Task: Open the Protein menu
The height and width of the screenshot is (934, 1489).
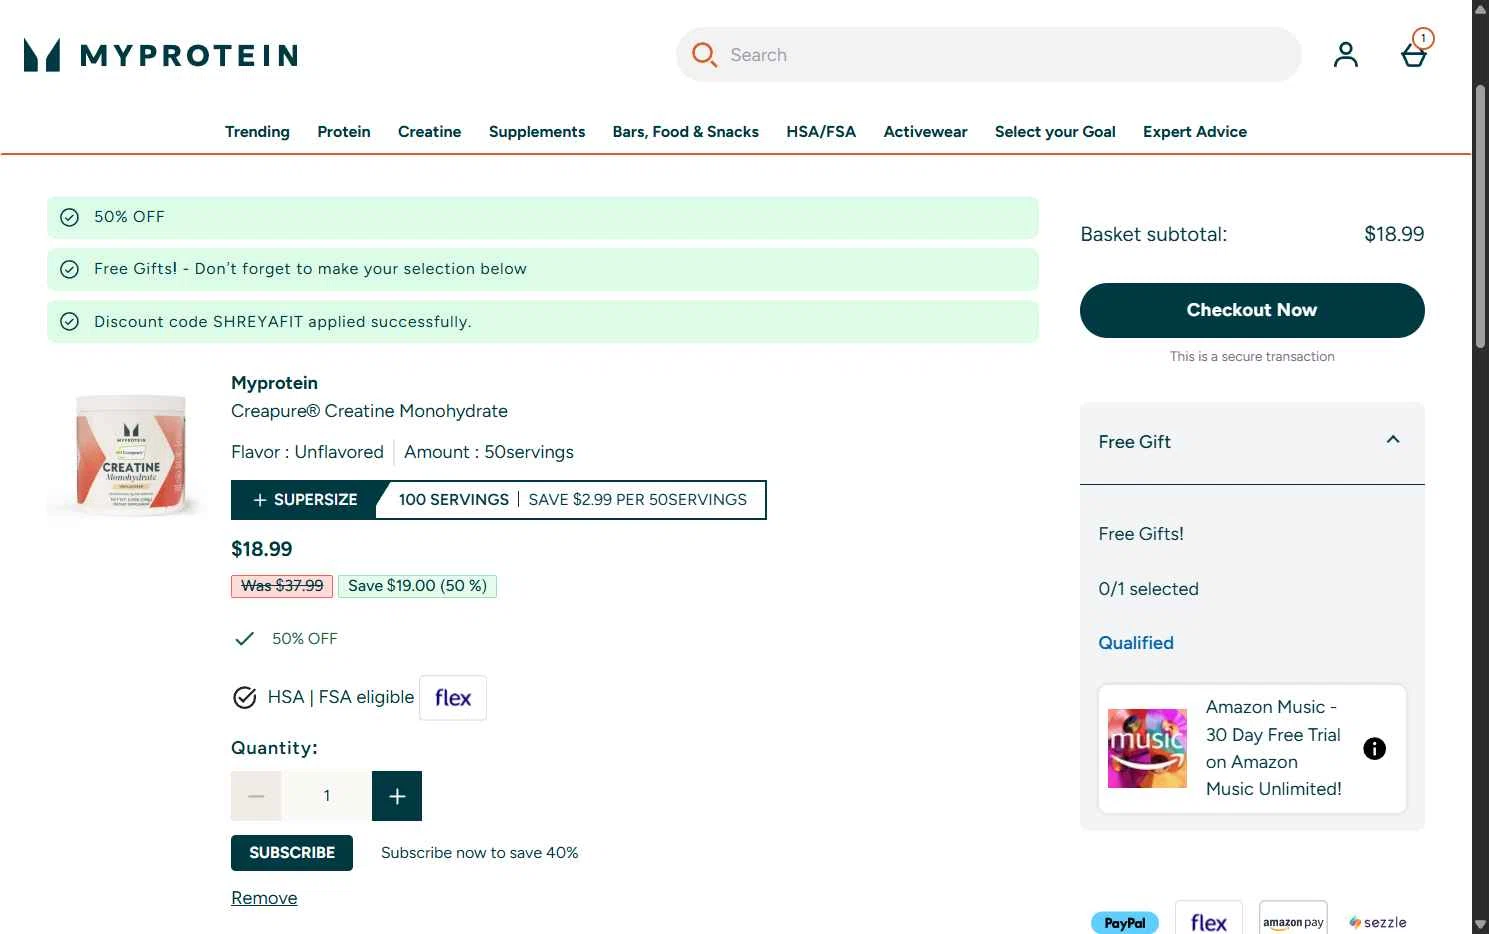Action: click(x=344, y=132)
